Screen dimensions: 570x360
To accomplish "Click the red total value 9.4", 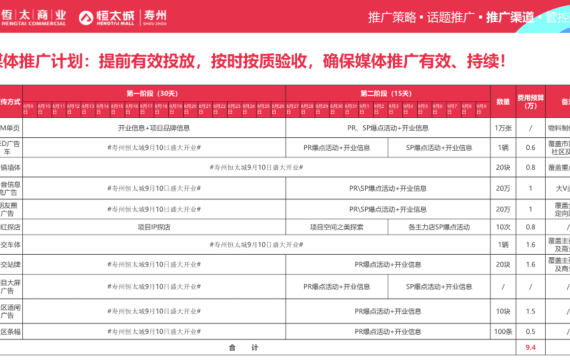I will 530,348.
